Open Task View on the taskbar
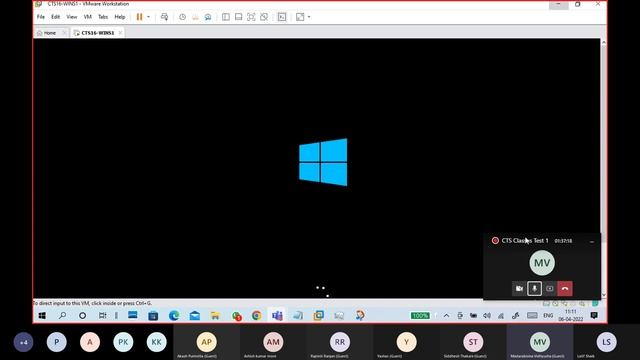Screen dimensions: 640x360 point(102,315)
